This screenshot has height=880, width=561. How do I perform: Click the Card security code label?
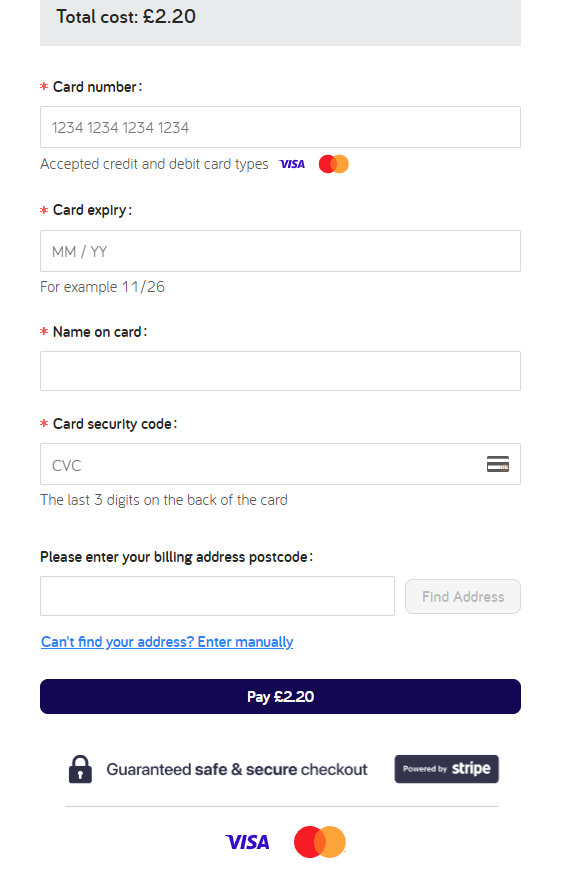[115, 424]
